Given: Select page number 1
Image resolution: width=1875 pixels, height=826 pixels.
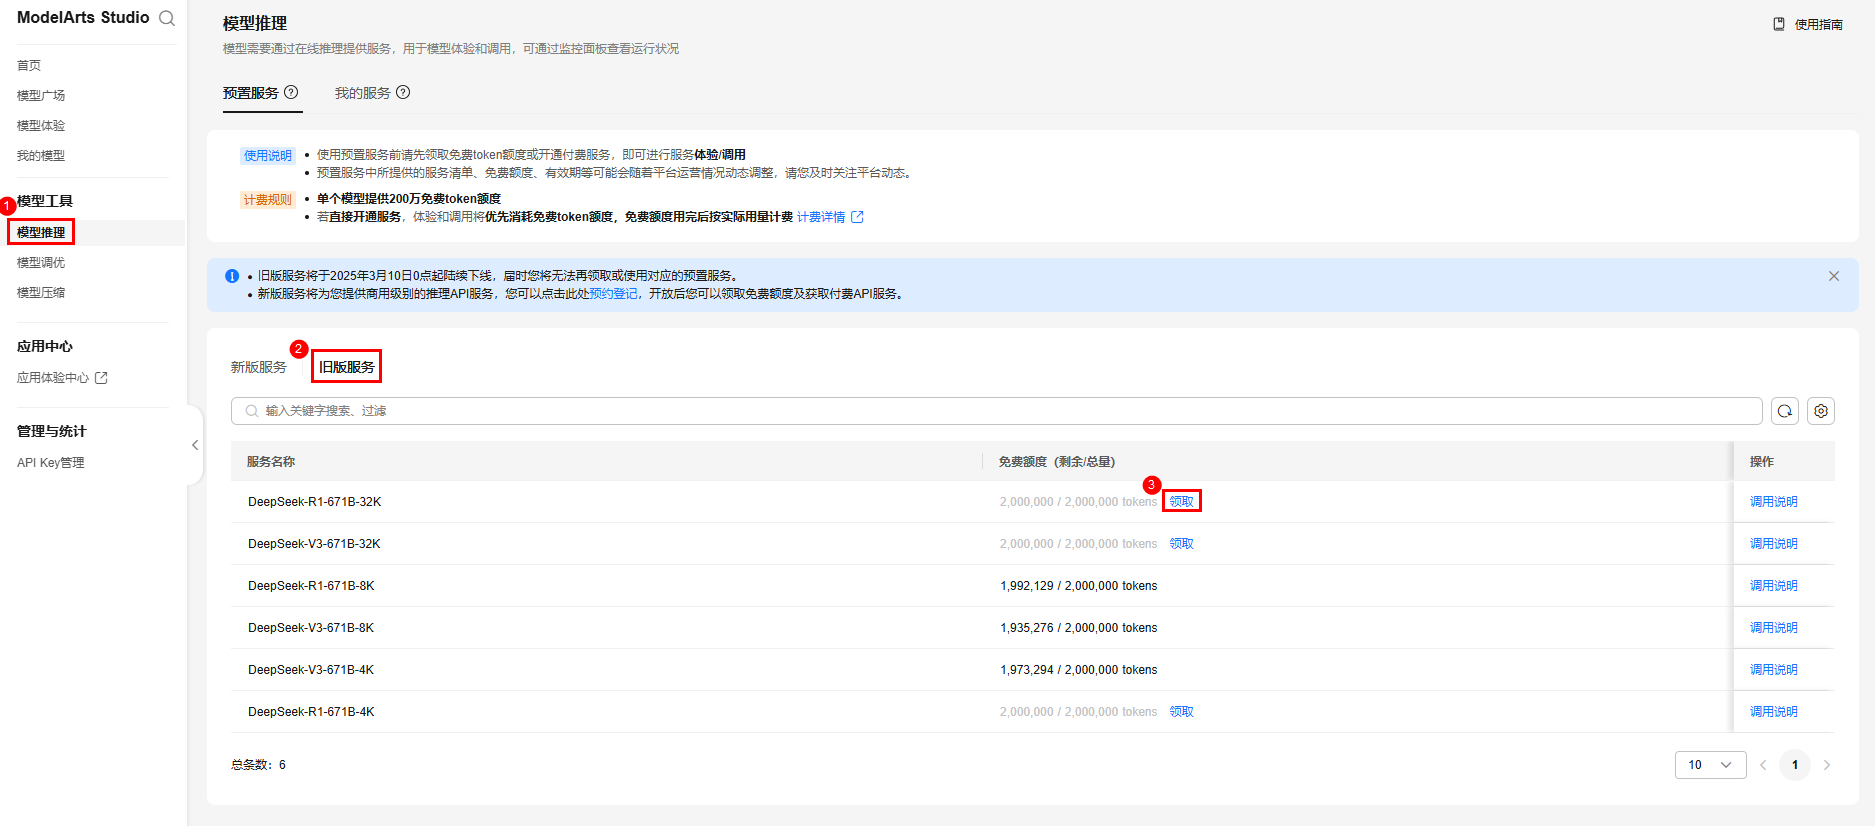Looking at the screenshot, I should click(1795, 765).
